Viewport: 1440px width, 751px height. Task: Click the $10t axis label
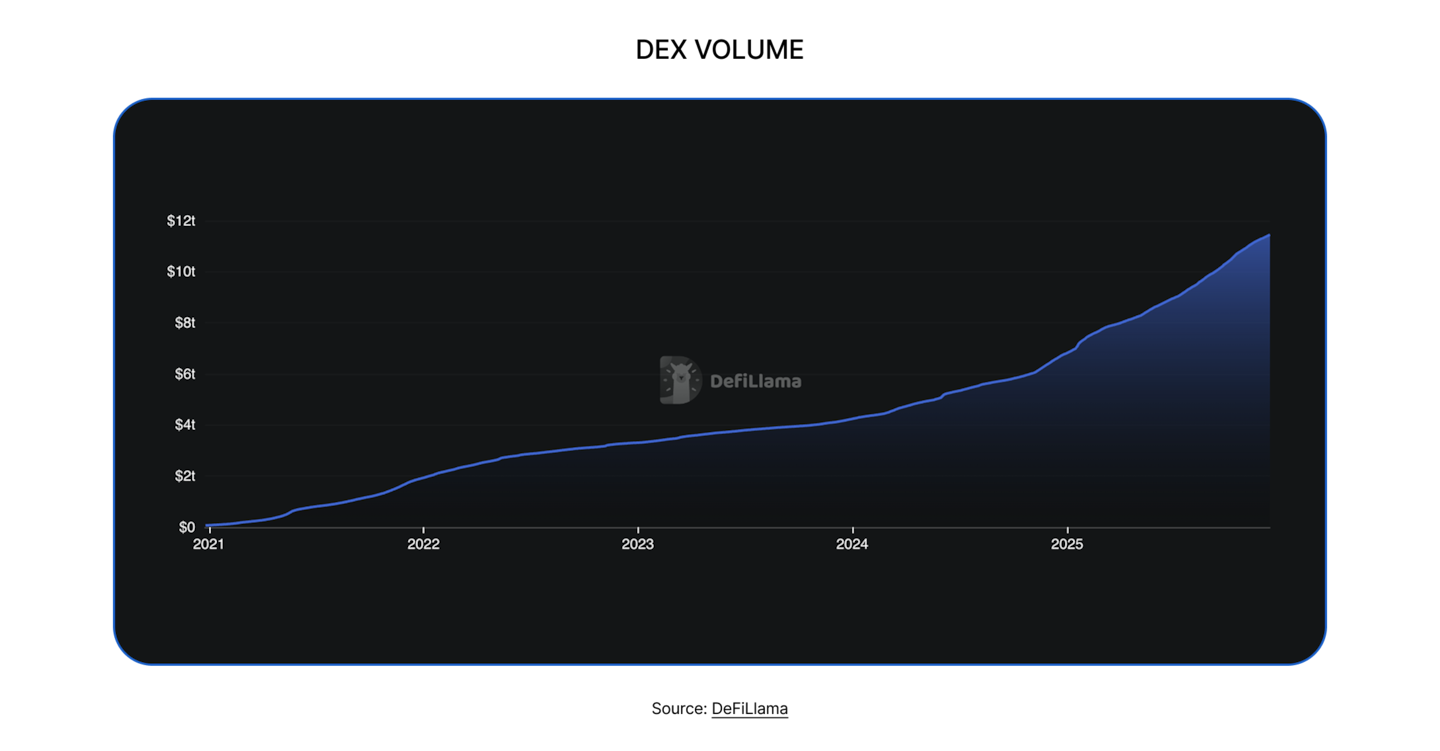tap(180, 272)
